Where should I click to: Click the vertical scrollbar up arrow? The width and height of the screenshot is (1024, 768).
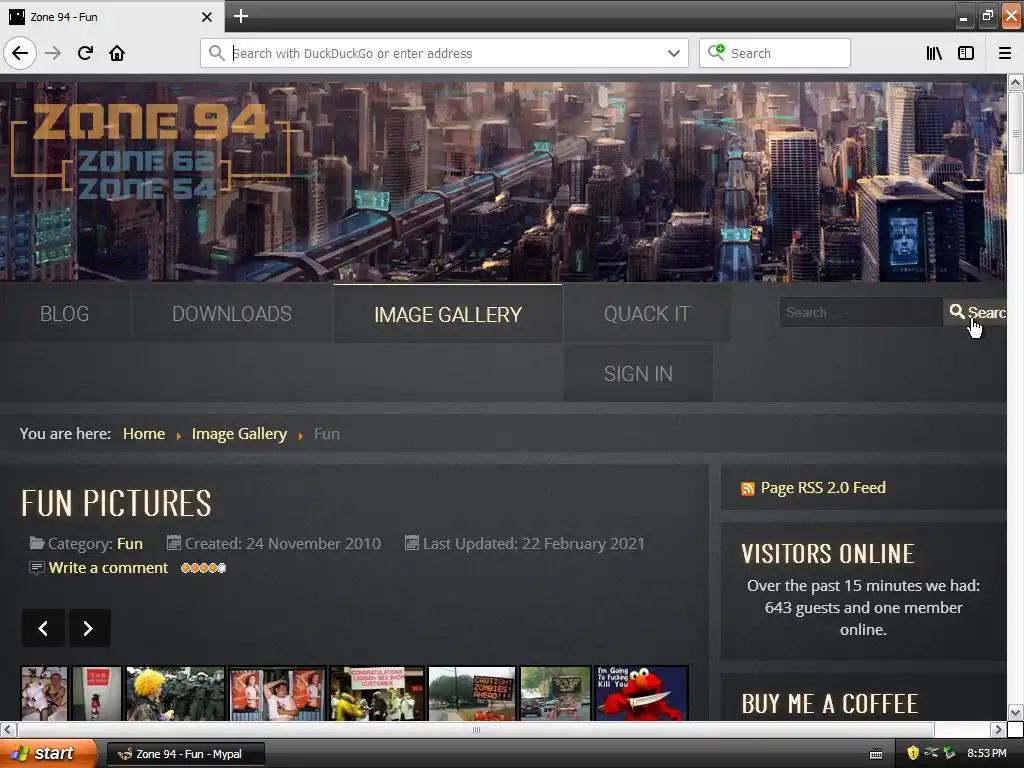pyautogui.click(x=1015, y=82)
